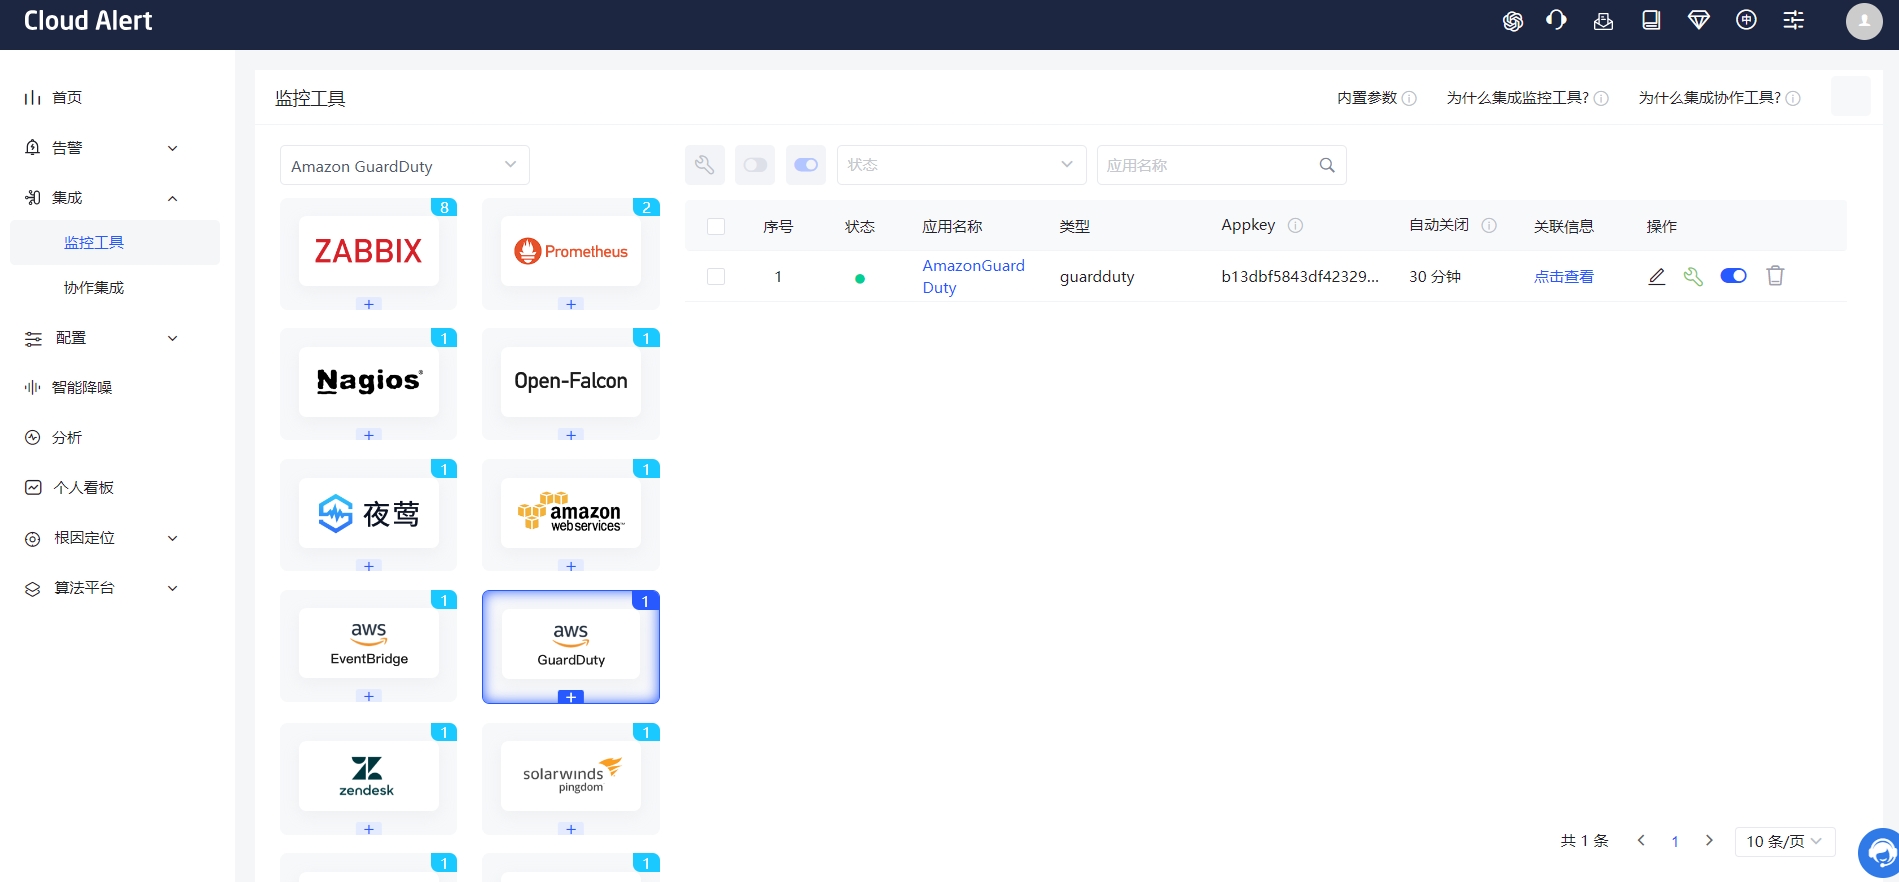Click the language switch icon in header
The width and height of the screenshot is (1899, 882).
point(1746,20)
